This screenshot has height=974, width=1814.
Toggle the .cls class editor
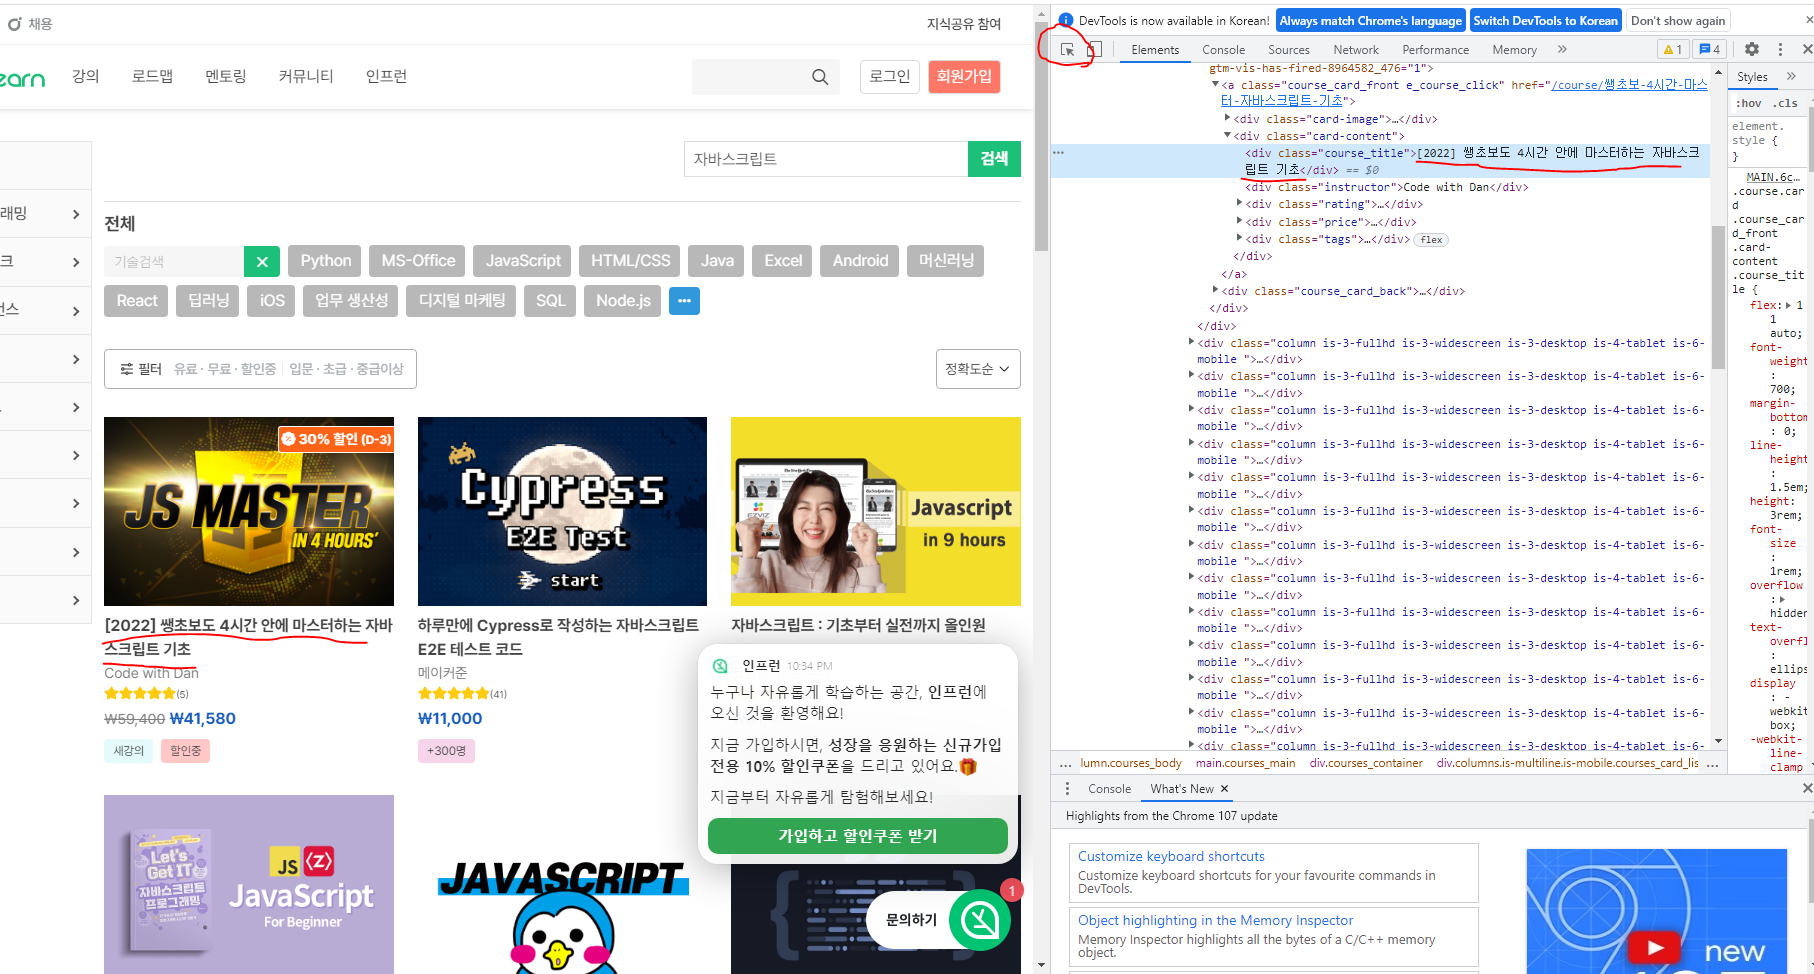[x=1785, y=103]
